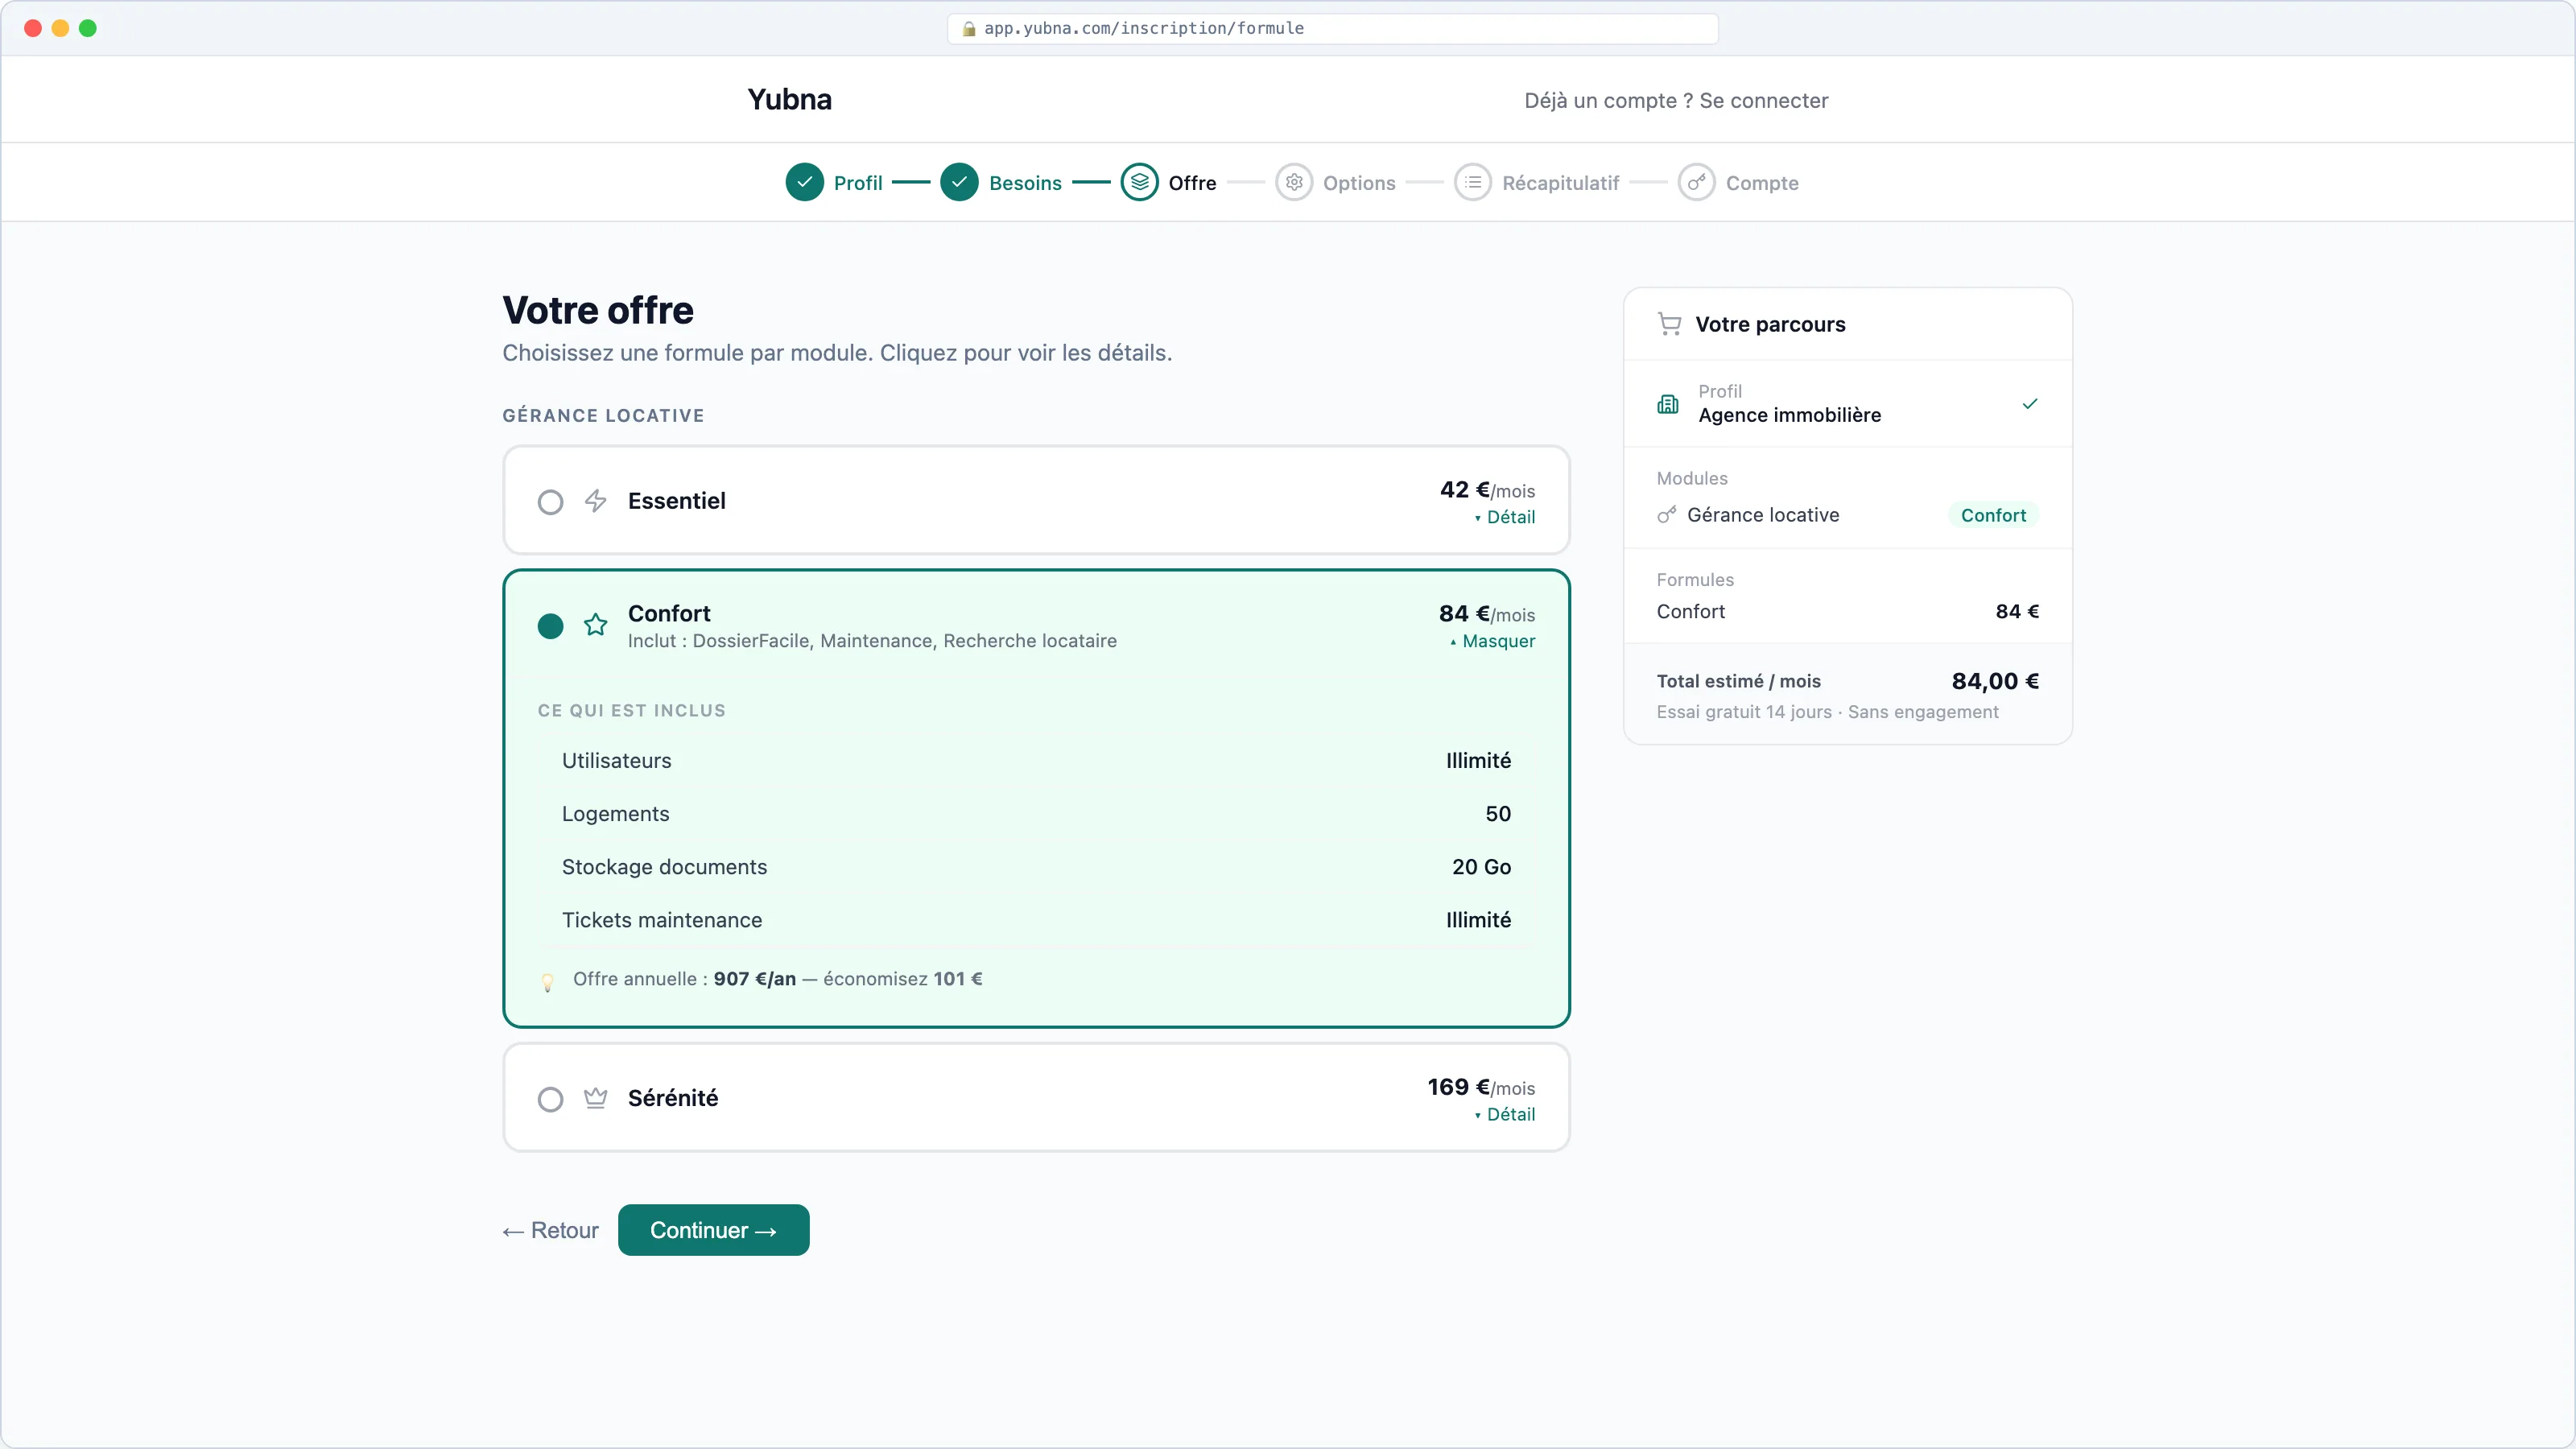
Task: Click the Yubna logo
Action: pos(790,99)
